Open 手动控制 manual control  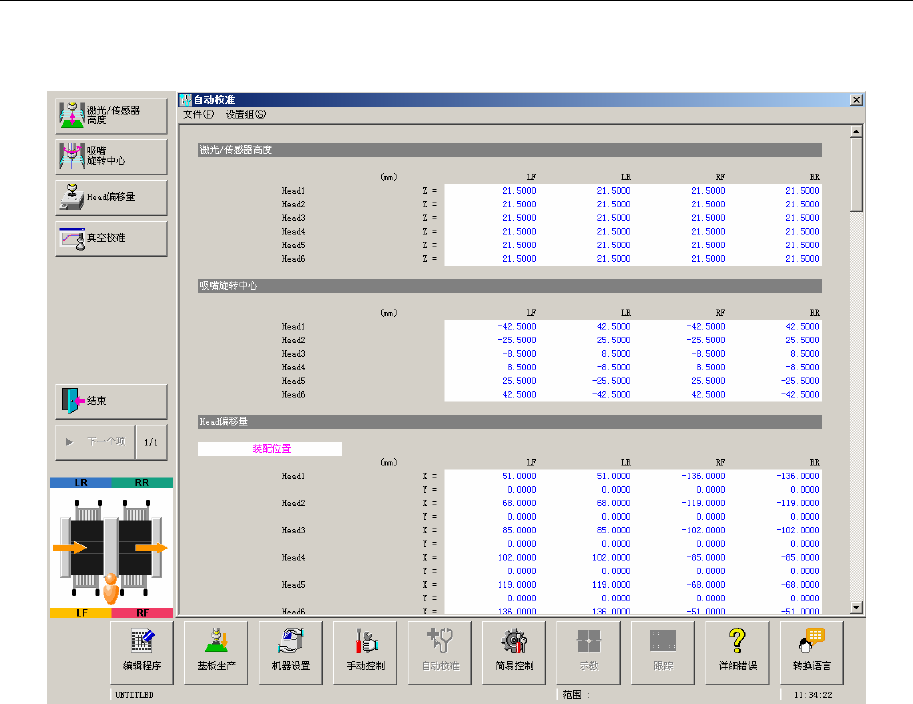click(364, 649)
